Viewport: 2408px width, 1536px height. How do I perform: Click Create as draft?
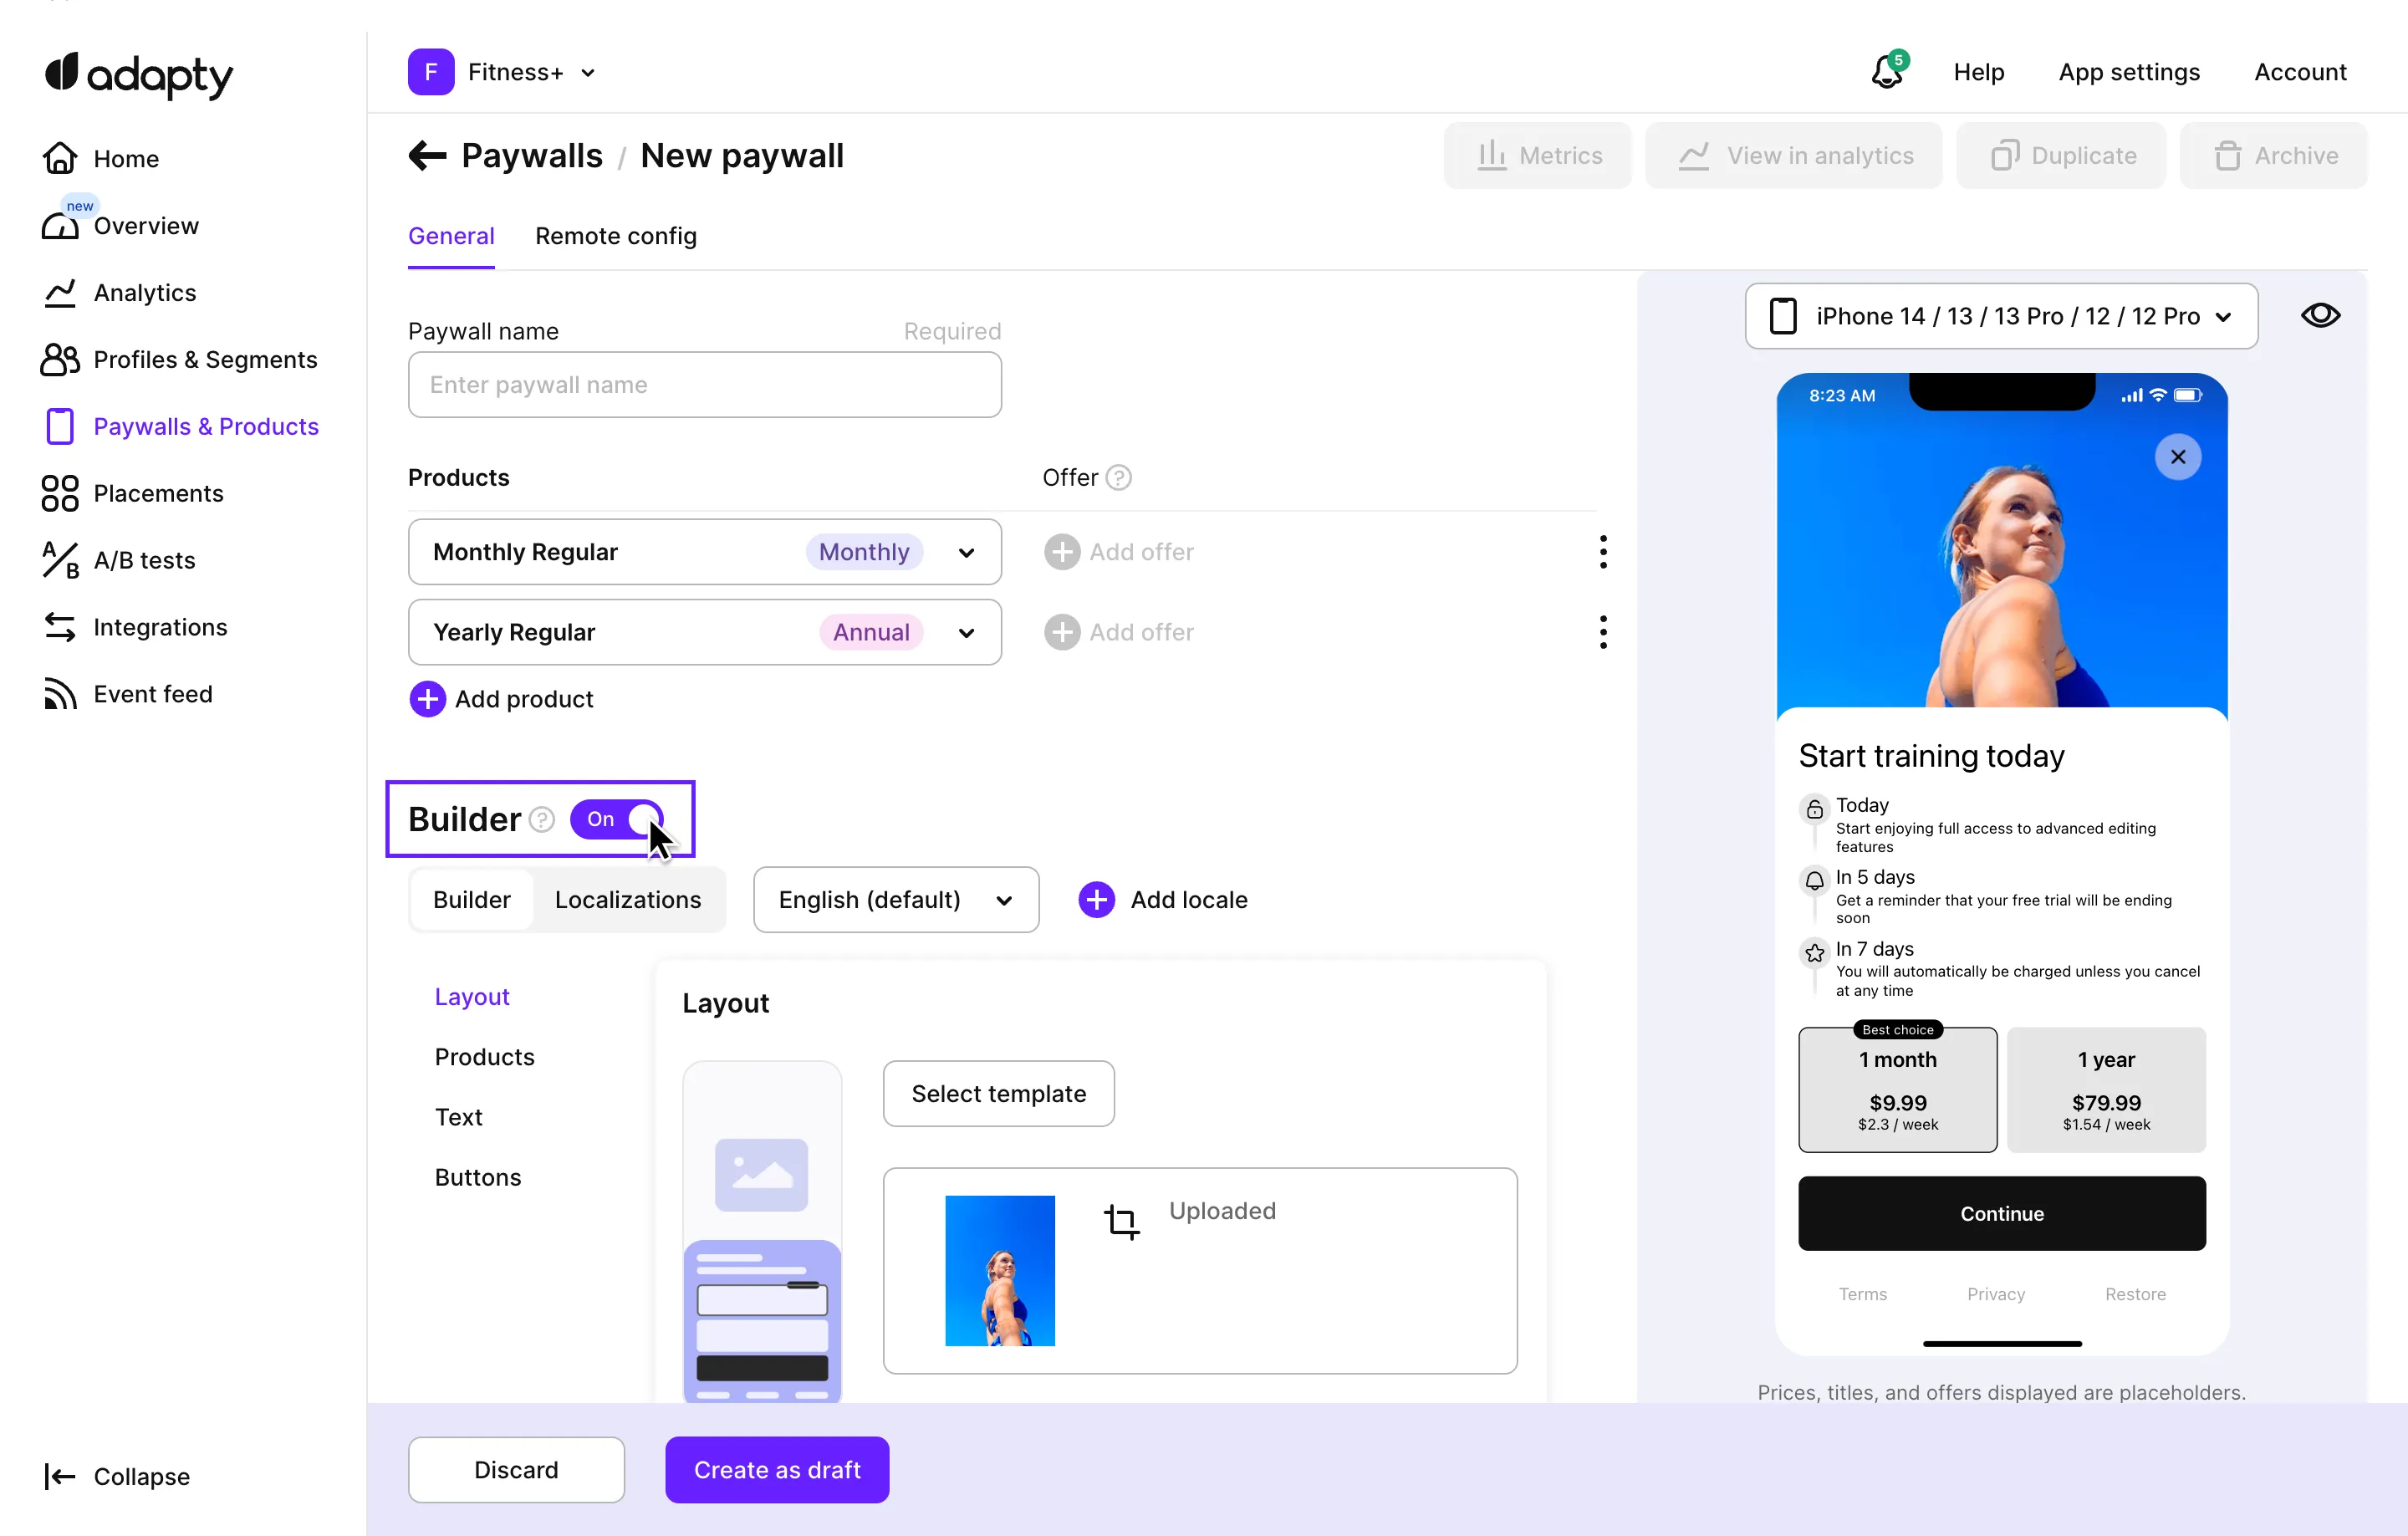tap(776, 1469)
